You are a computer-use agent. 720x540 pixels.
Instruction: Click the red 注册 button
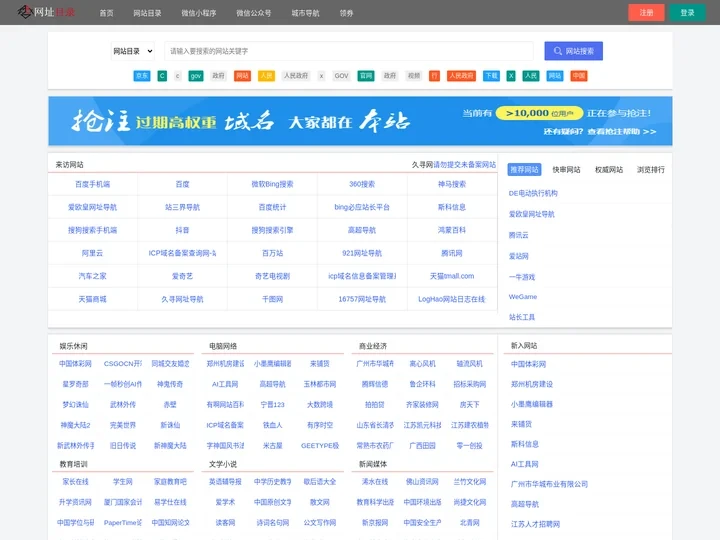[x=646, y=13]
